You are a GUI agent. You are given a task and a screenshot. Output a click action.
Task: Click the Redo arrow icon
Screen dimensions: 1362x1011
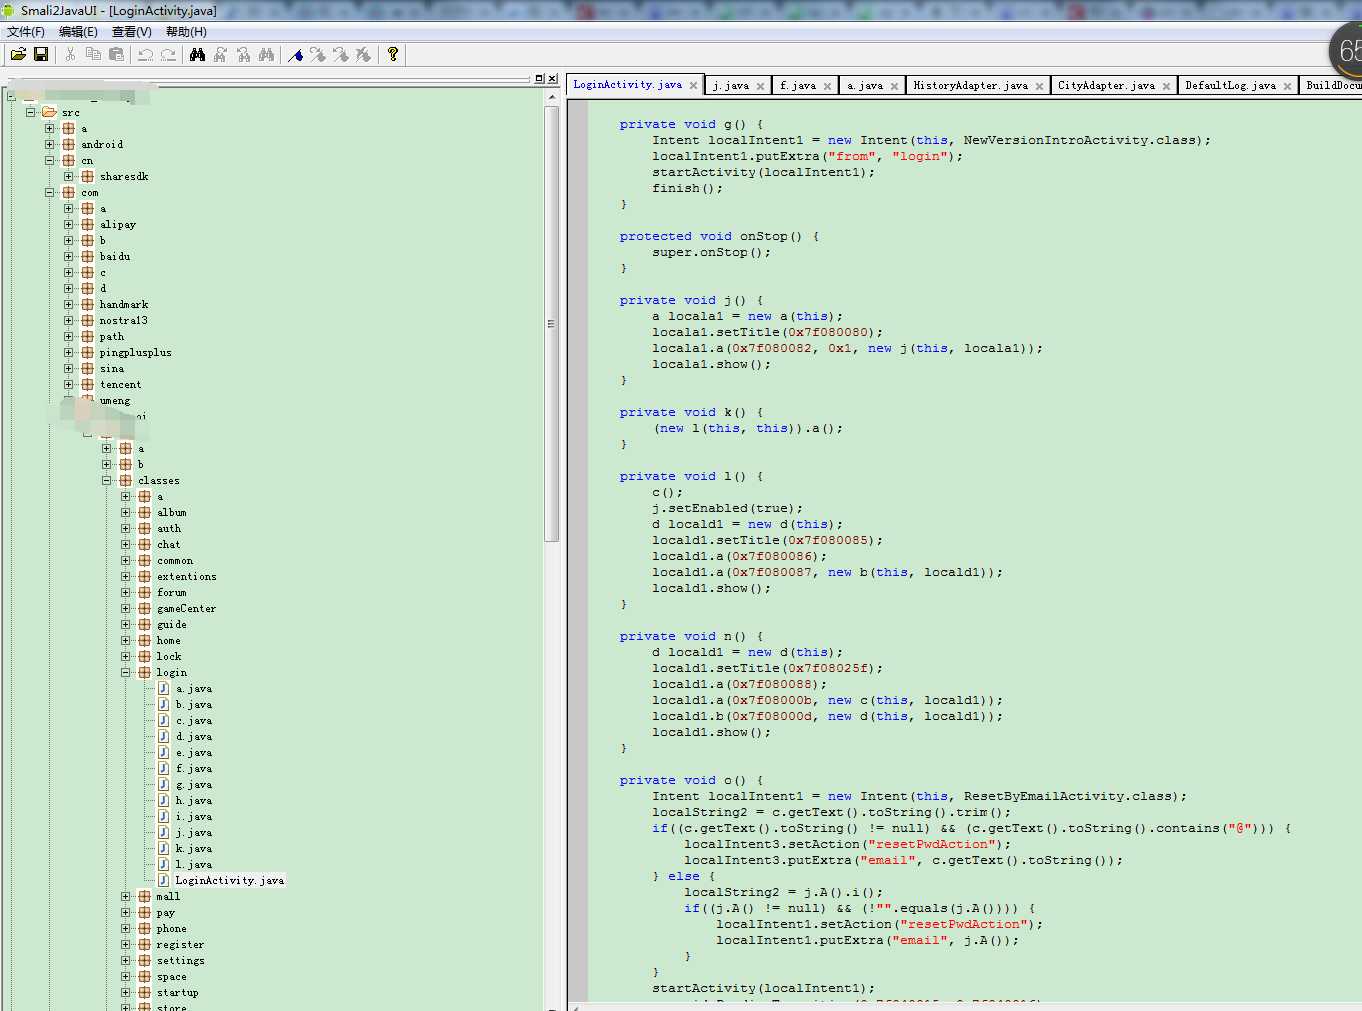click(168, 55)
